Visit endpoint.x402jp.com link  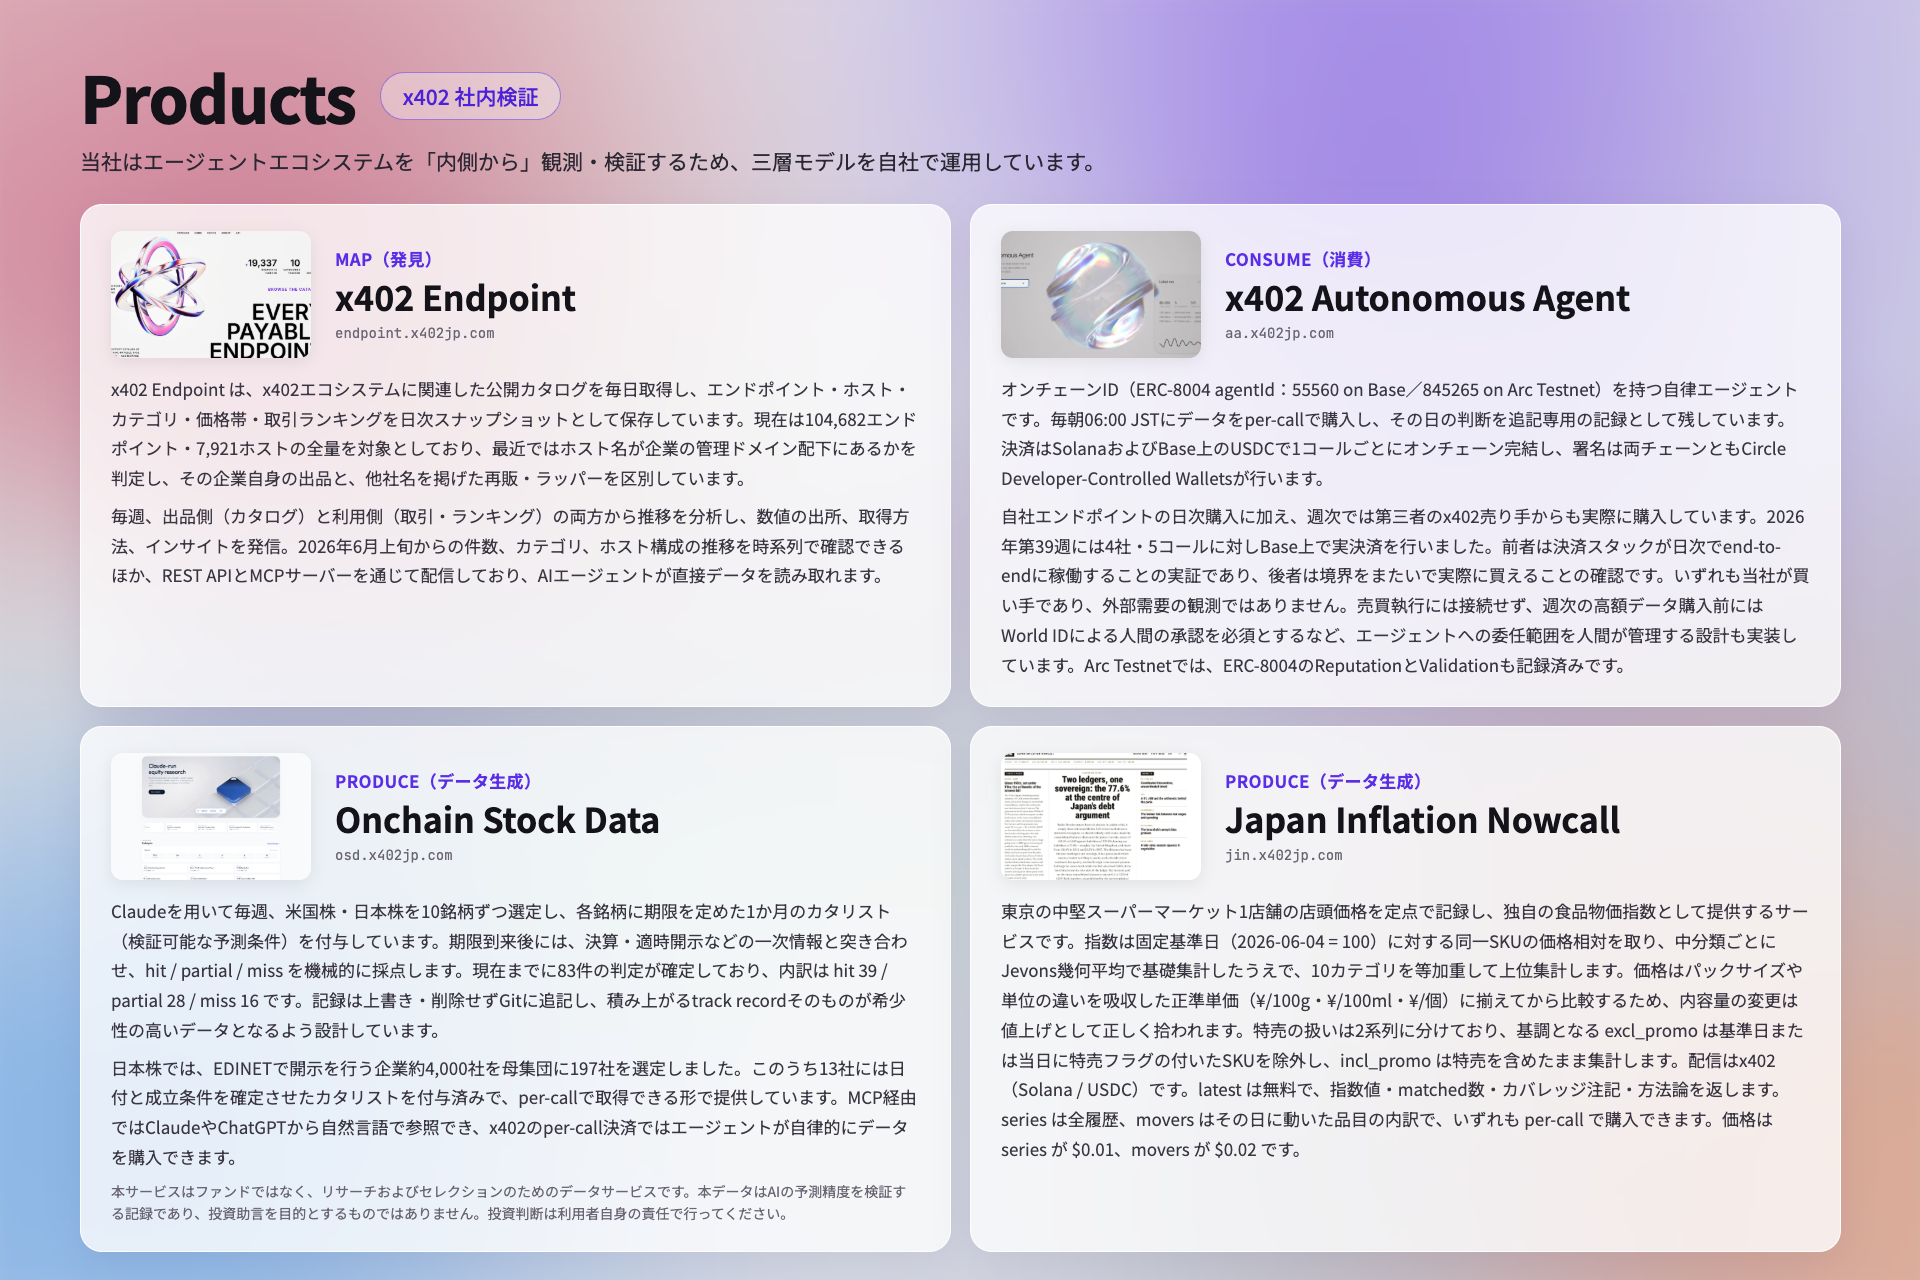(x=415, y=333)
